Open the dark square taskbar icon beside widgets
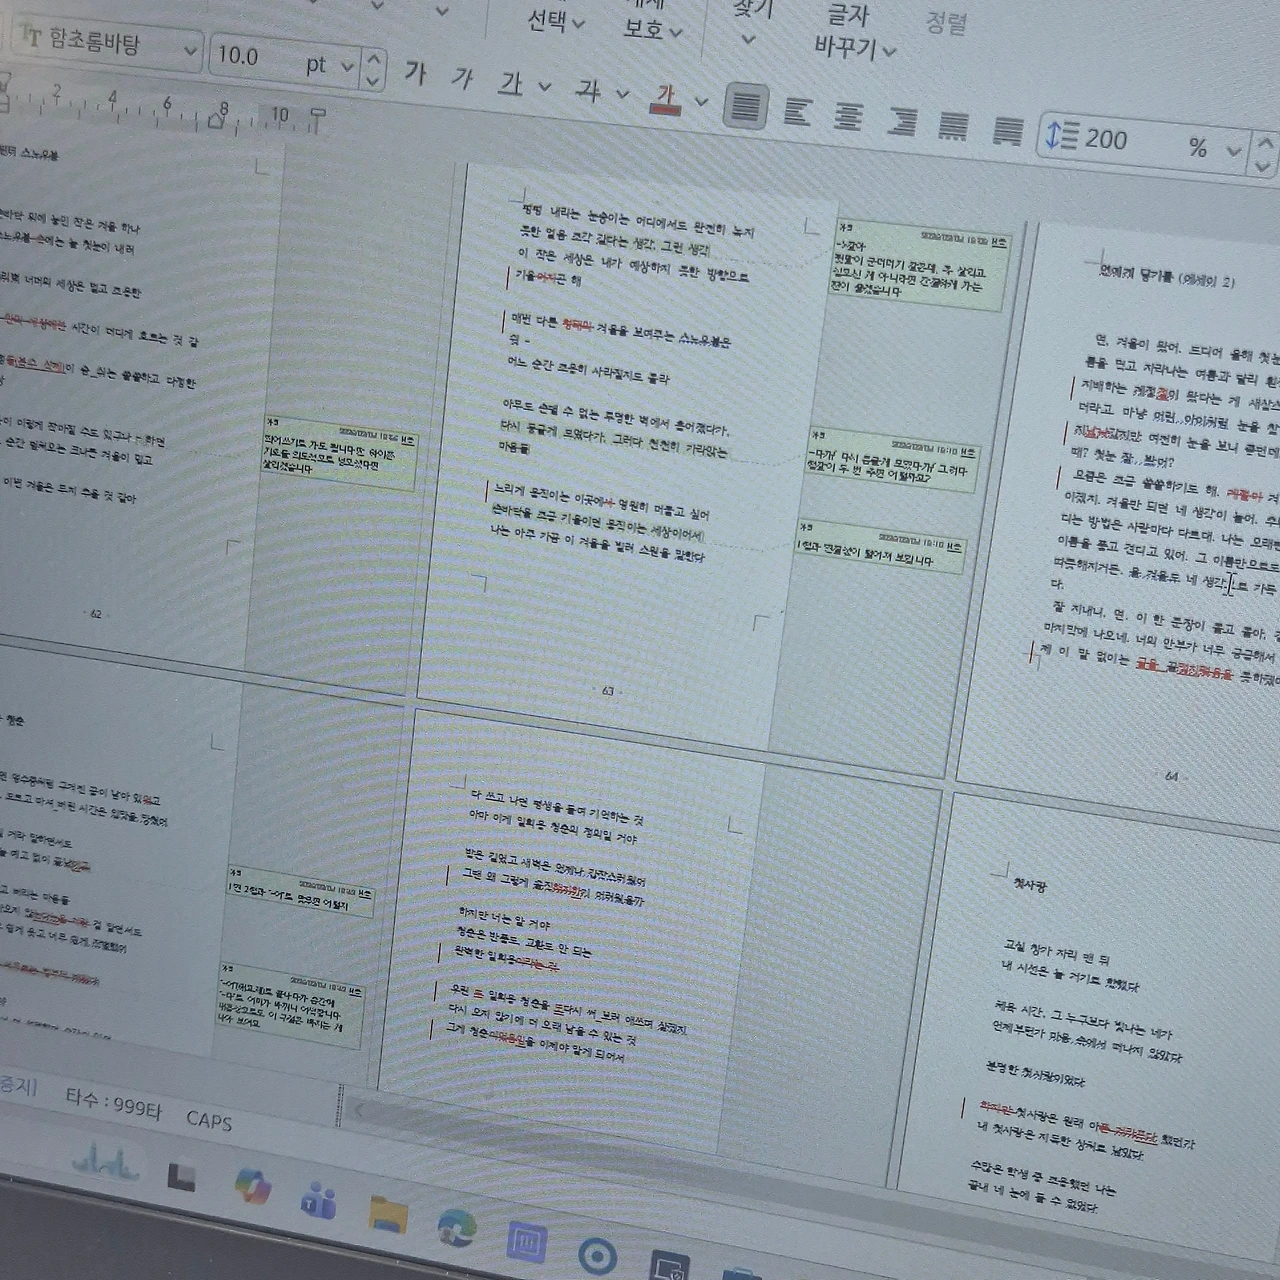This screenshot has width=1280, height=1280. pyautogui.click(x=181, y=1176)
